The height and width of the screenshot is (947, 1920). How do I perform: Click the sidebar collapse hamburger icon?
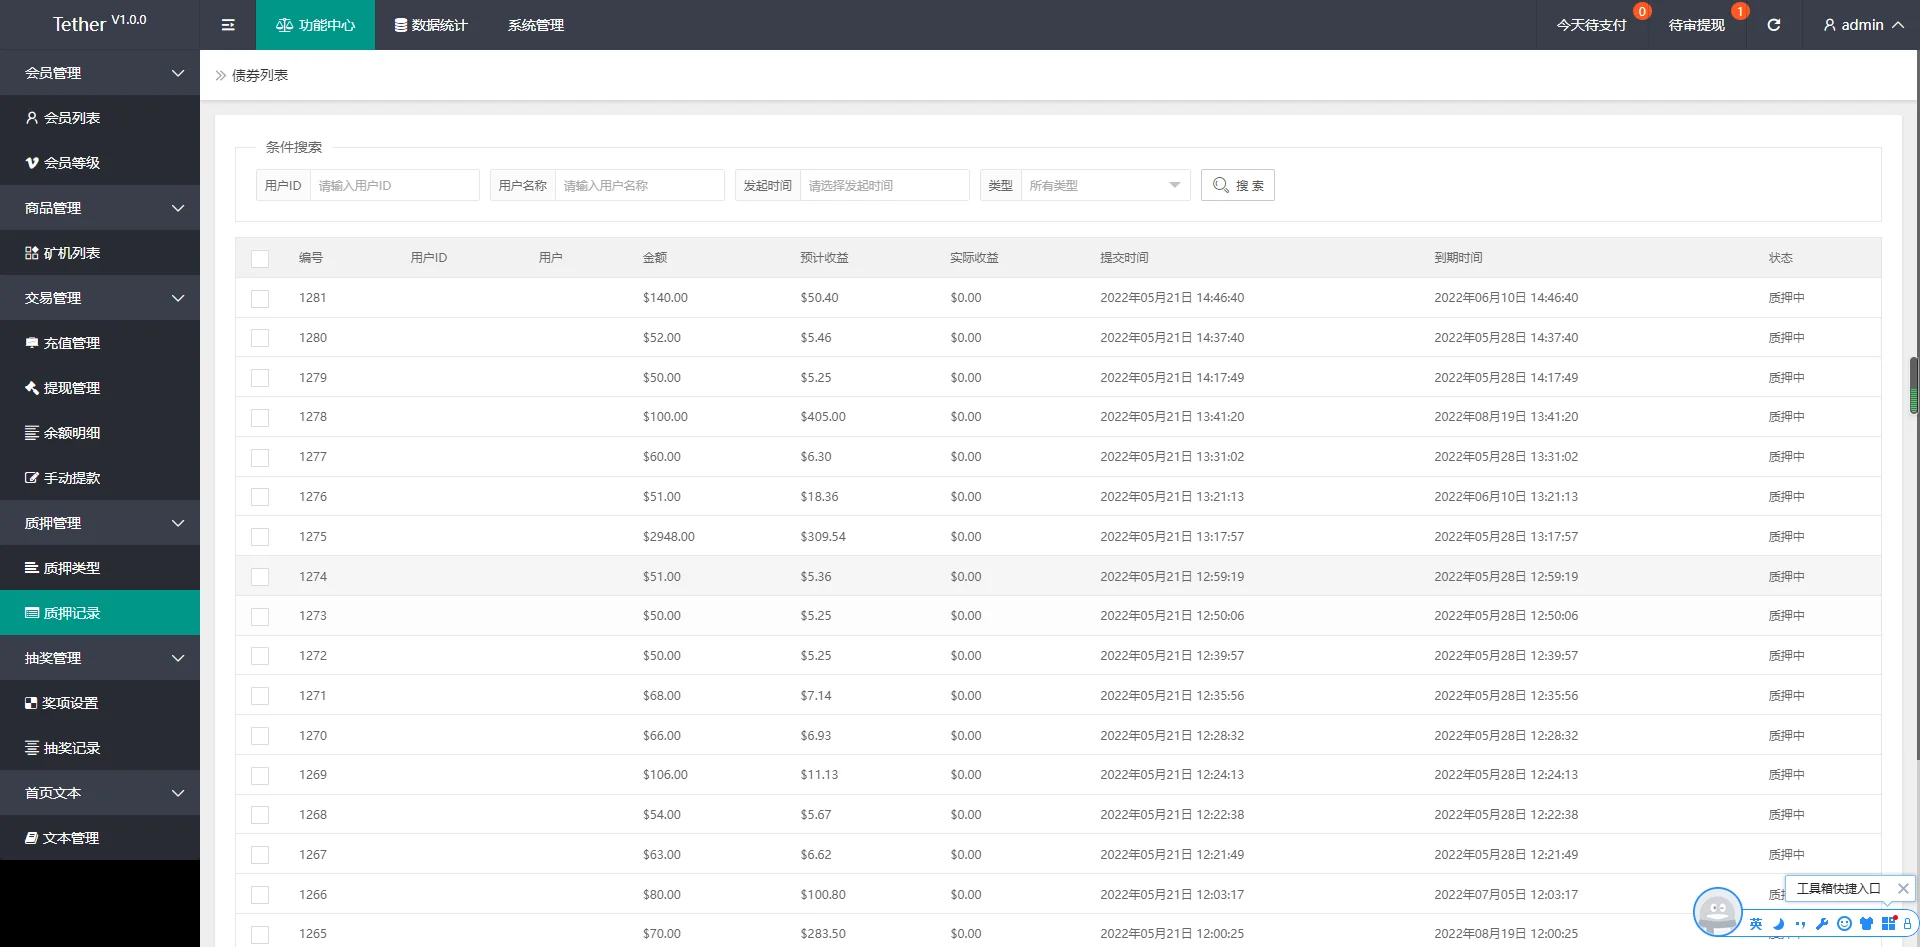click(x=228, y=25)
